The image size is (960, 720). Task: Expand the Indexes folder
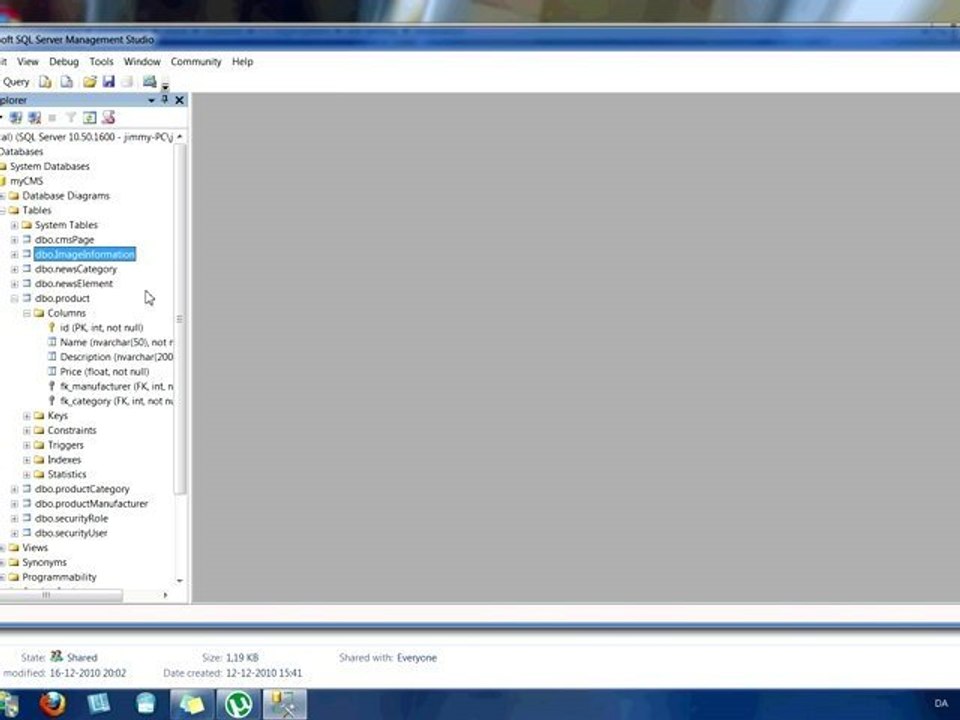point(27,460)
